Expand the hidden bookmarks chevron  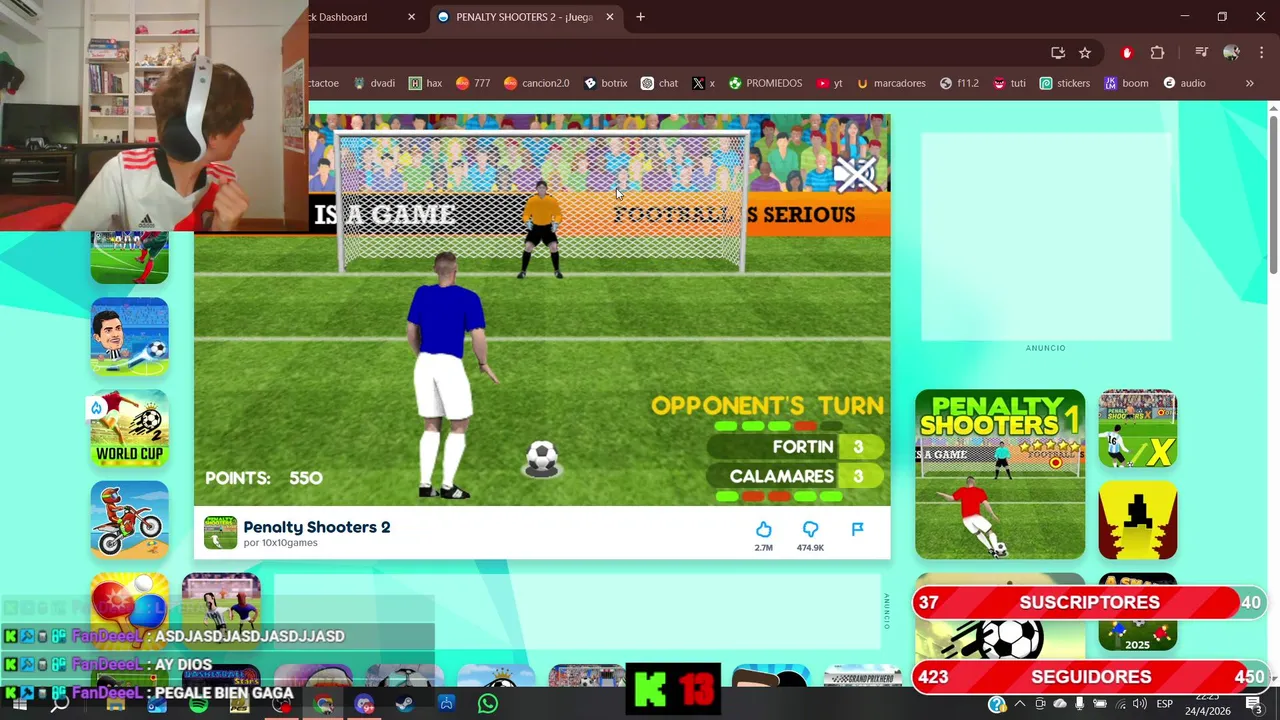coord(1249,83)
